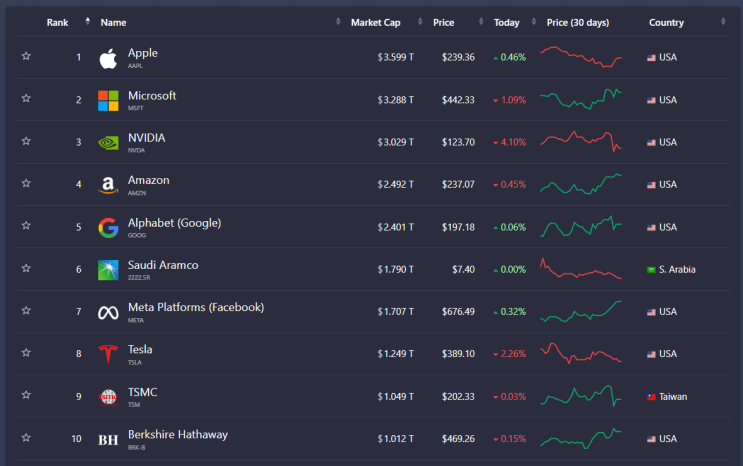The image size is (743, 466).
Task: Toggle favorite star for NVIDIA row
Action: point(26,142)
